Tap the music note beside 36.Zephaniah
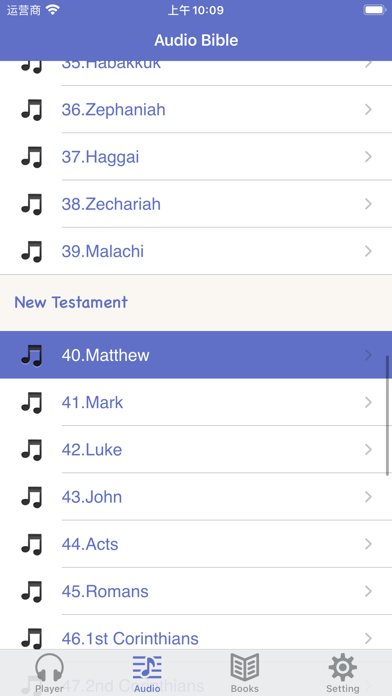392x696 pixels. point(32,110)
